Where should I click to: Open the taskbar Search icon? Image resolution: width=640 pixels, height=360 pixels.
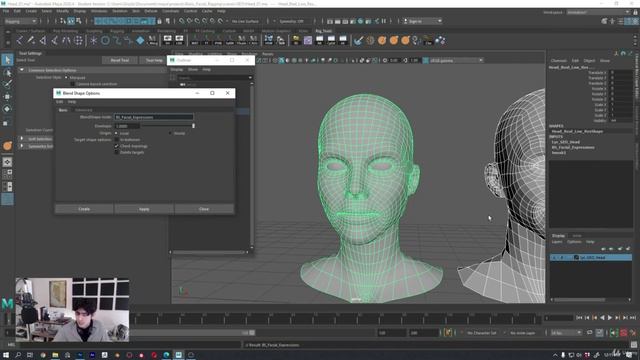(18, 355)
